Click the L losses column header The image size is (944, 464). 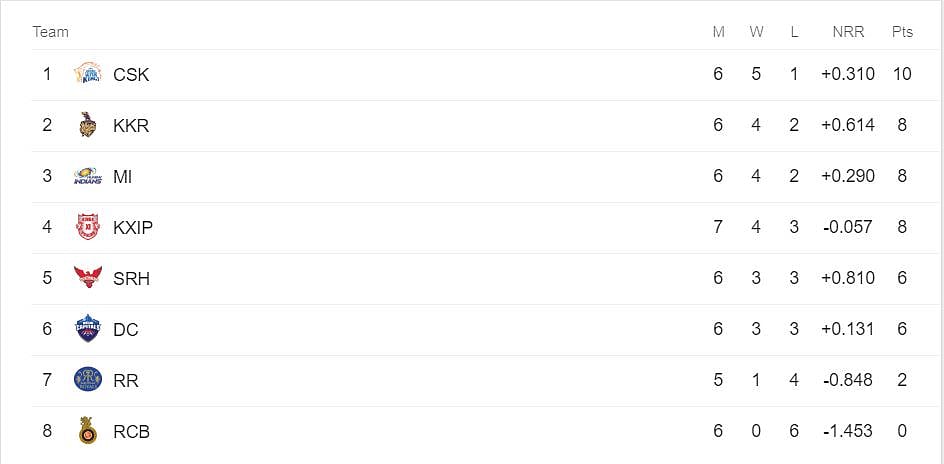point(794,32)
